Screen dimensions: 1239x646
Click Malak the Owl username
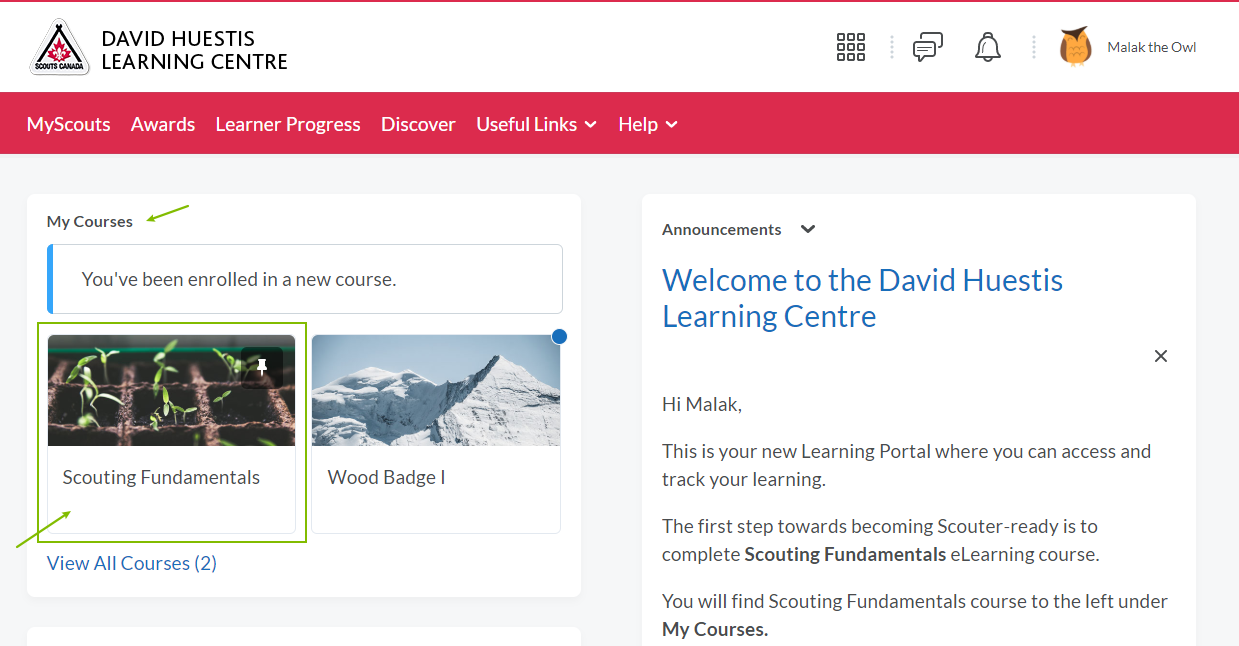point(1151,47)
